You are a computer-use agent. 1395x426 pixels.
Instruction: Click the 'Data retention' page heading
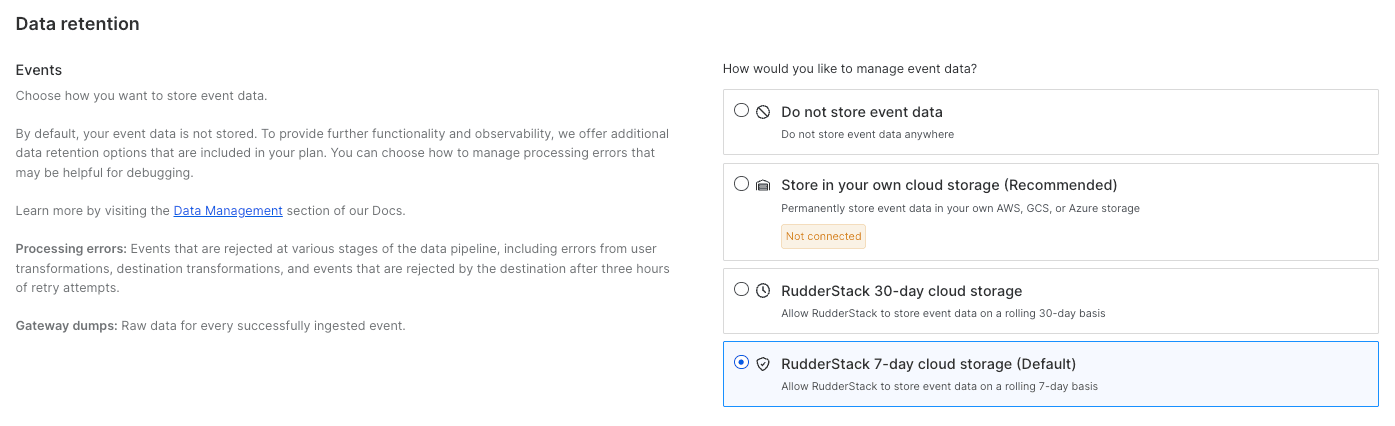[77, 23]
